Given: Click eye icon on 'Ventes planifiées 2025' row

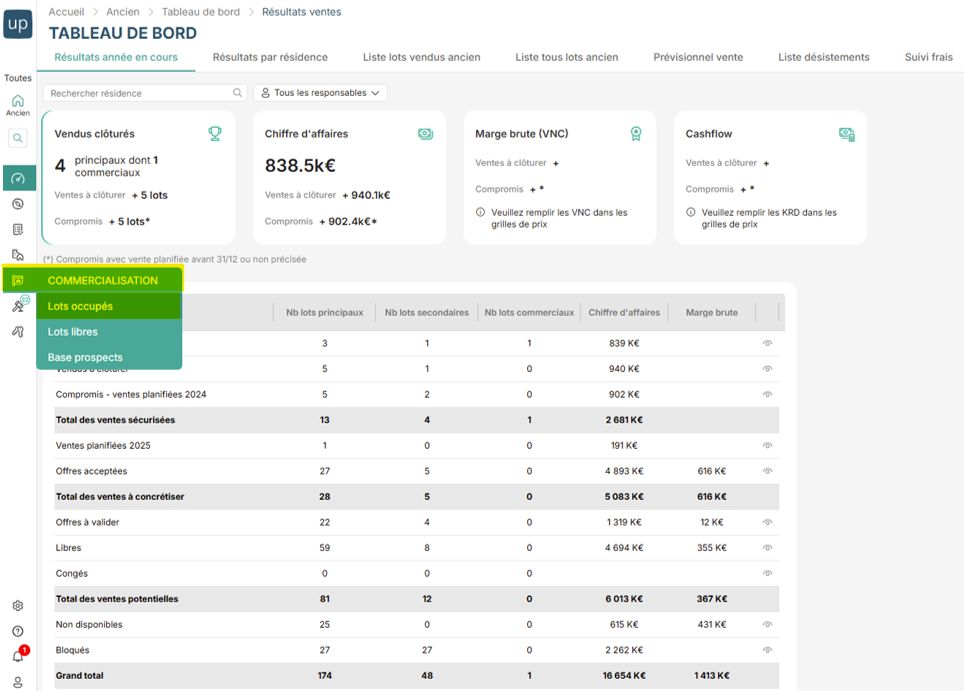Looking at the screenshot, I should pyautogui.click(x=767, y=445).
